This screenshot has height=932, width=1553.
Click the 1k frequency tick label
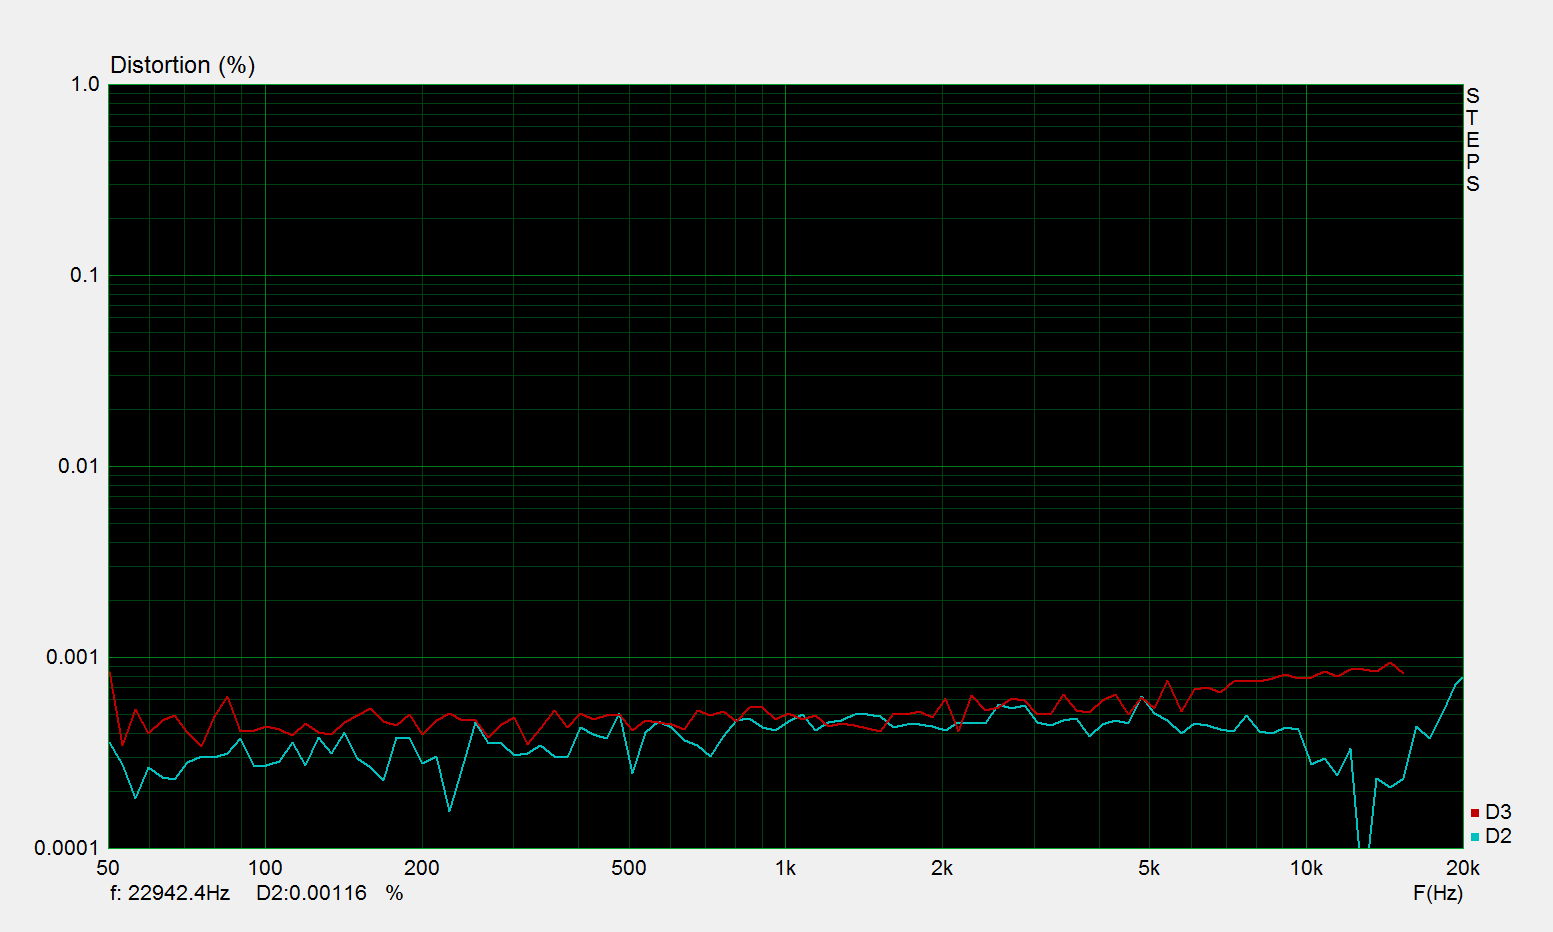pos(786,868)
